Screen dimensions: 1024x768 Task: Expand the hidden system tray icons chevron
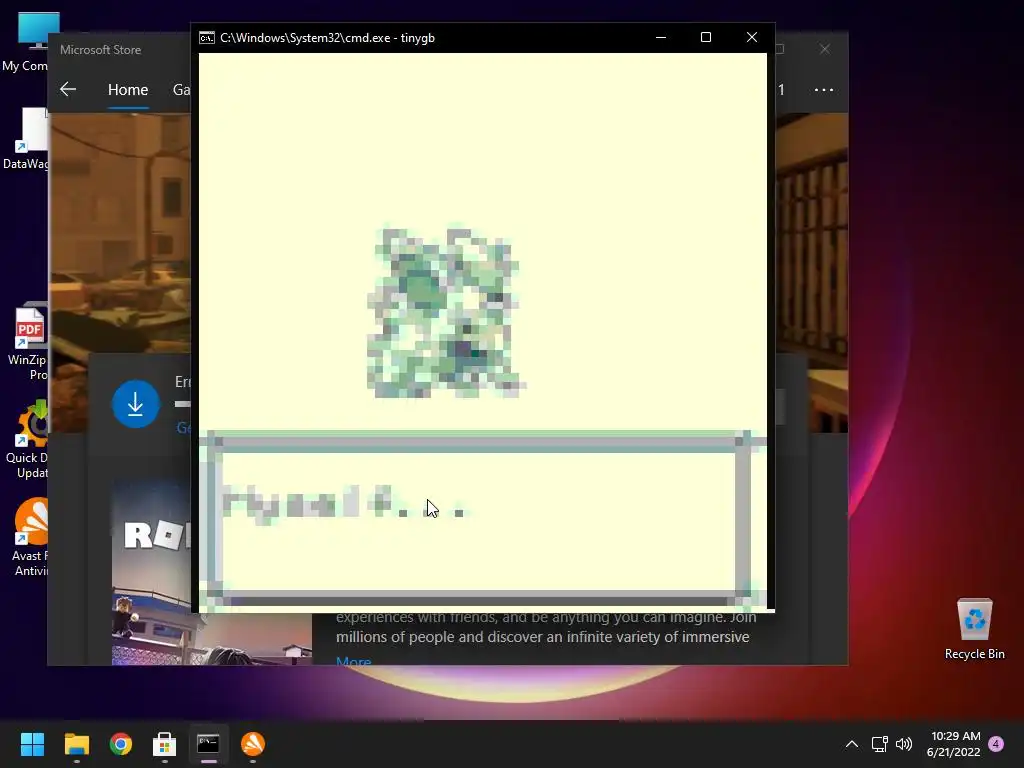(x=852, y=744)
